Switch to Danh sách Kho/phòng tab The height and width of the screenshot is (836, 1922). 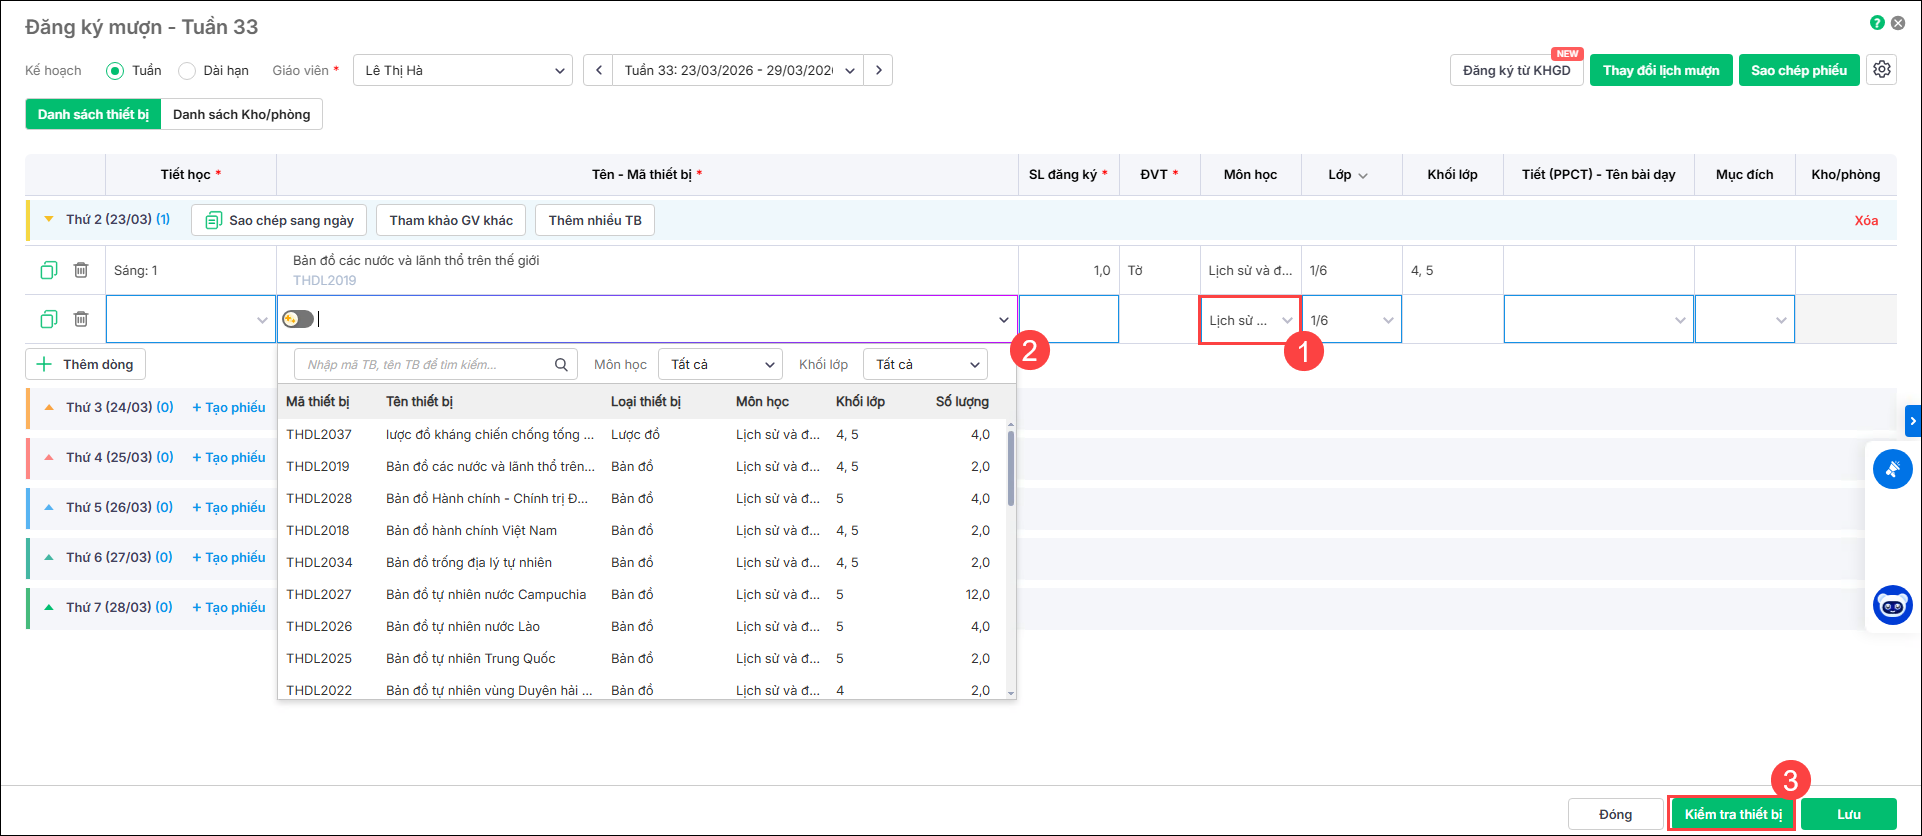(x=241, y=114)
